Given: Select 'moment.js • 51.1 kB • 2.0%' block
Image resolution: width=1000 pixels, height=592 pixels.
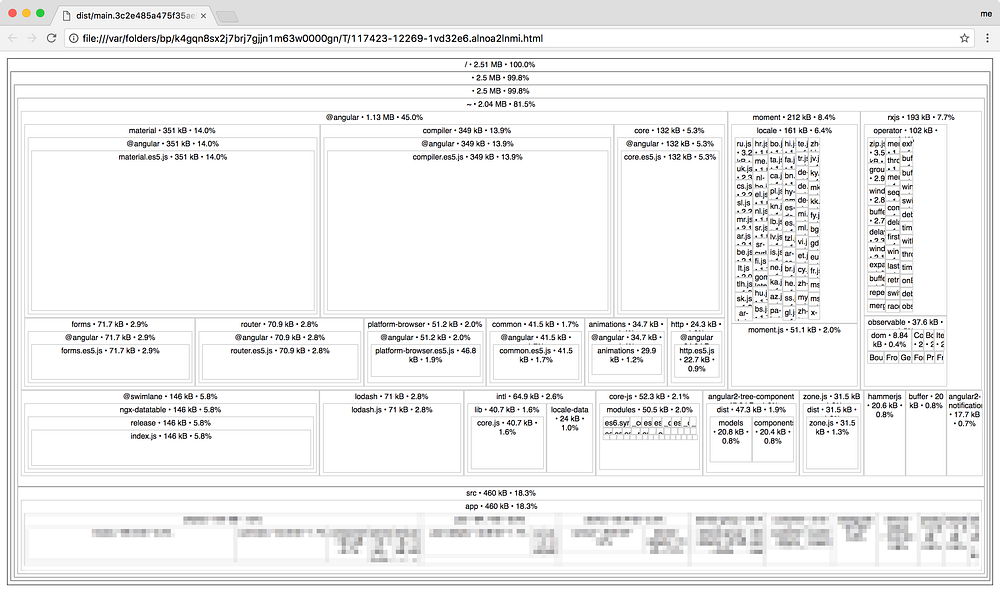Looking at the screenshot, I should (794, 354).
